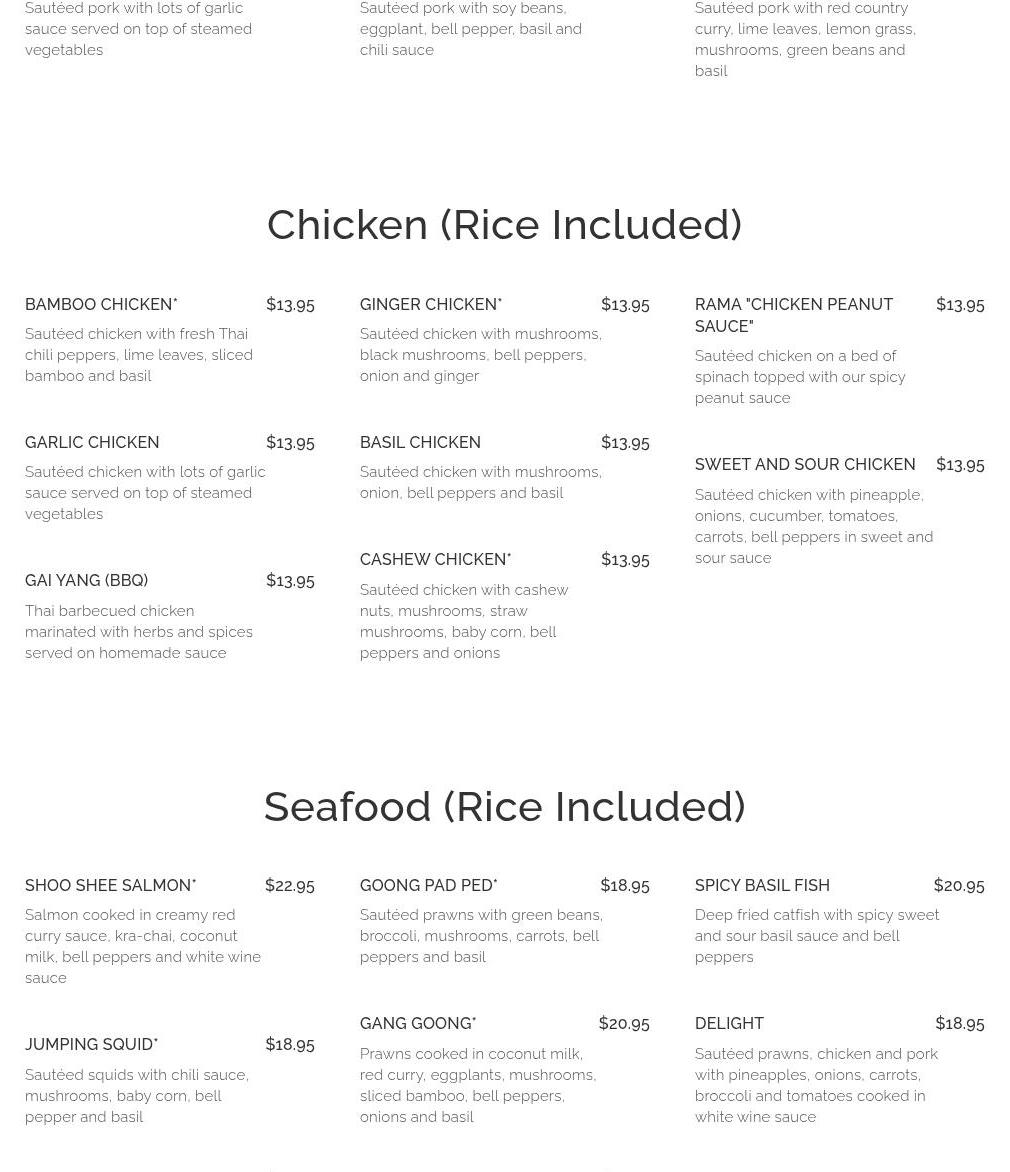
Task: Select the Ginger Chicken dish name
Action: pos(431,304)
